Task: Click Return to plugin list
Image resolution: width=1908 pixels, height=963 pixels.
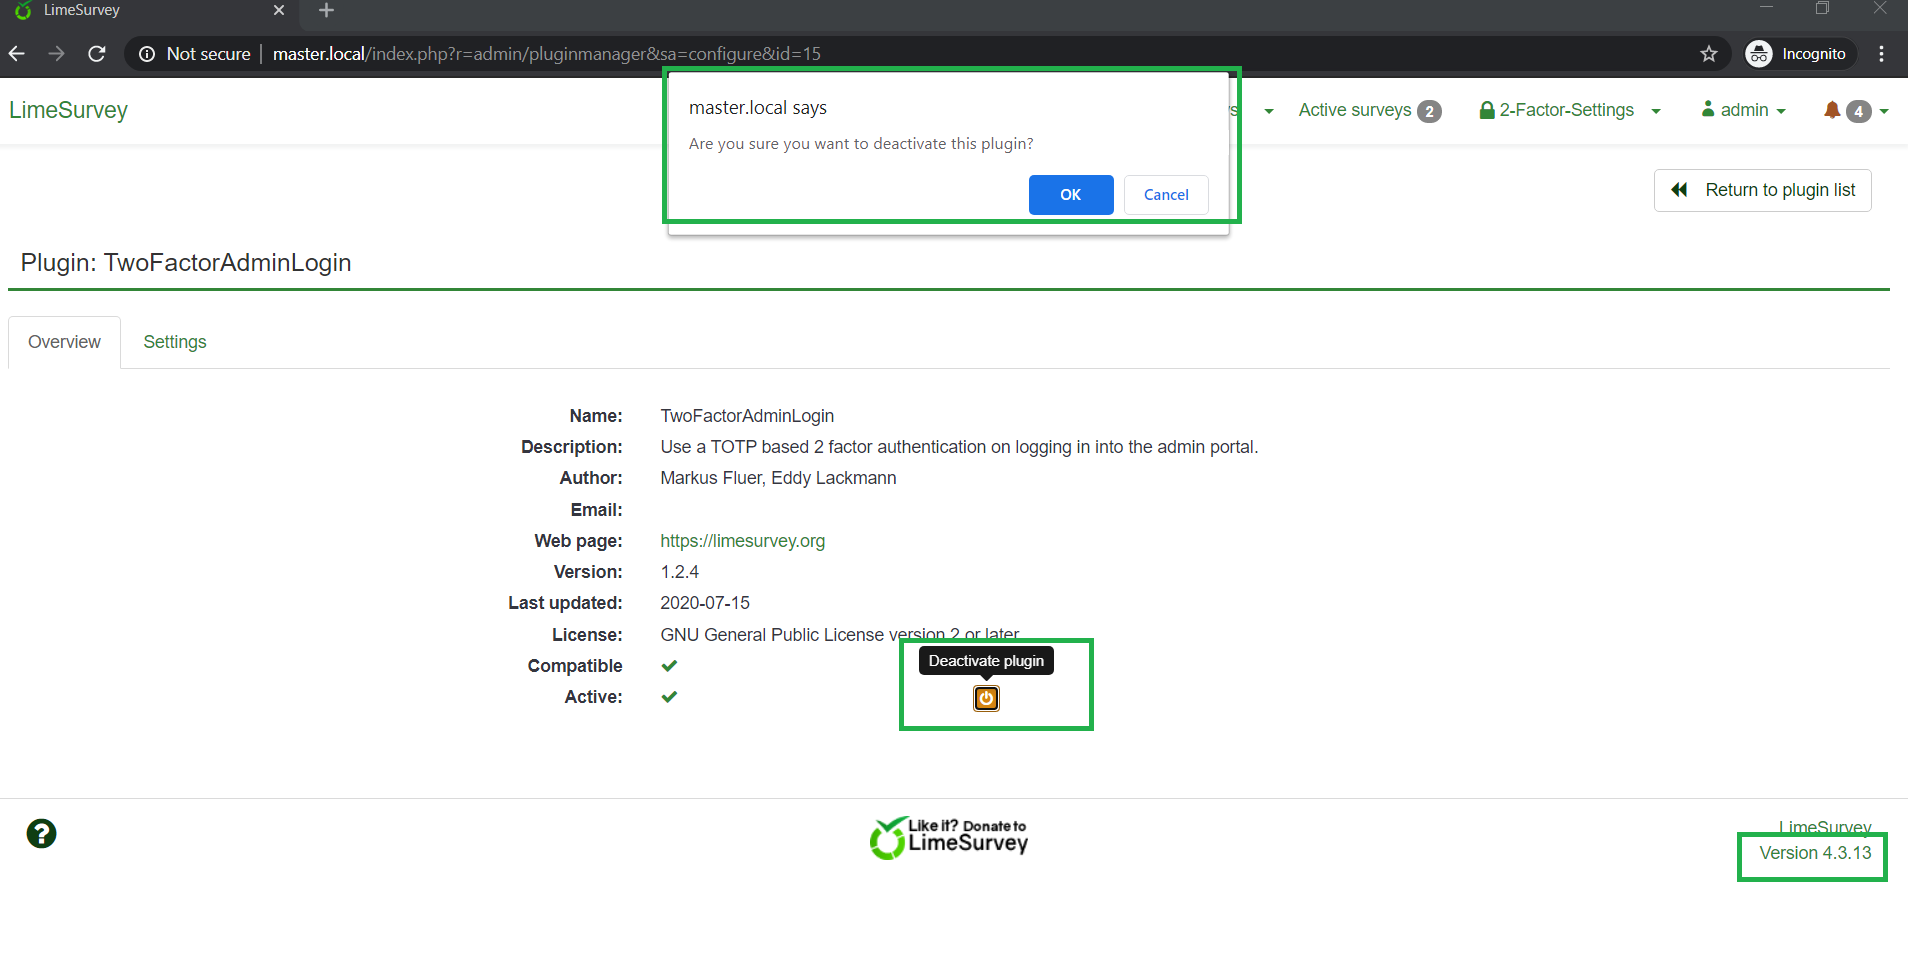Action: point(1763,190)
